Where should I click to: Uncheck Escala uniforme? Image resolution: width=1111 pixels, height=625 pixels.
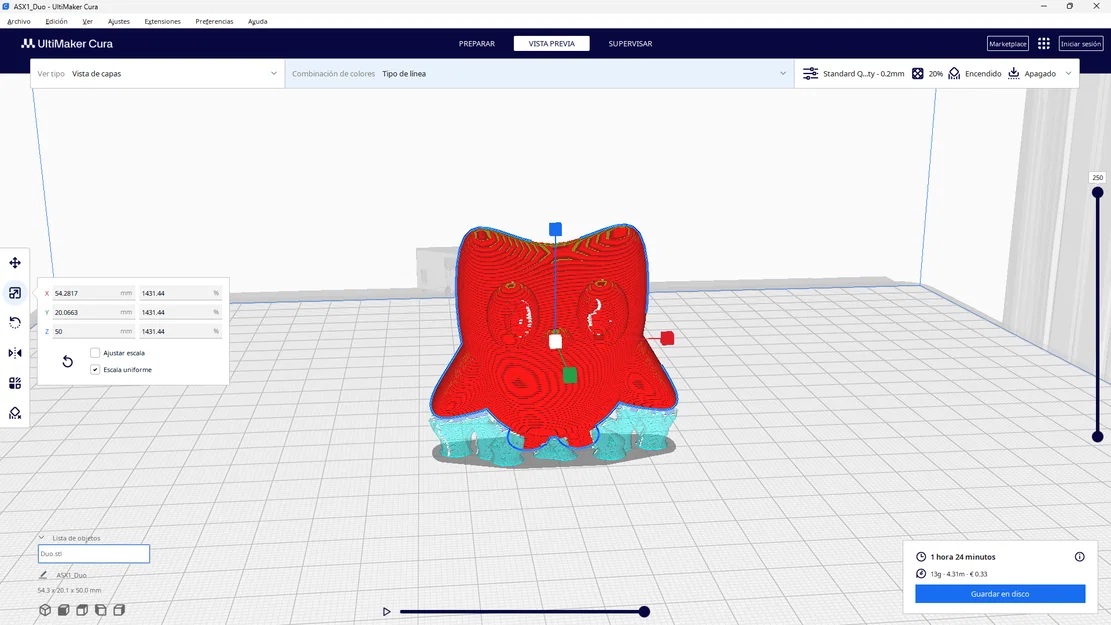tap(93, 369)
